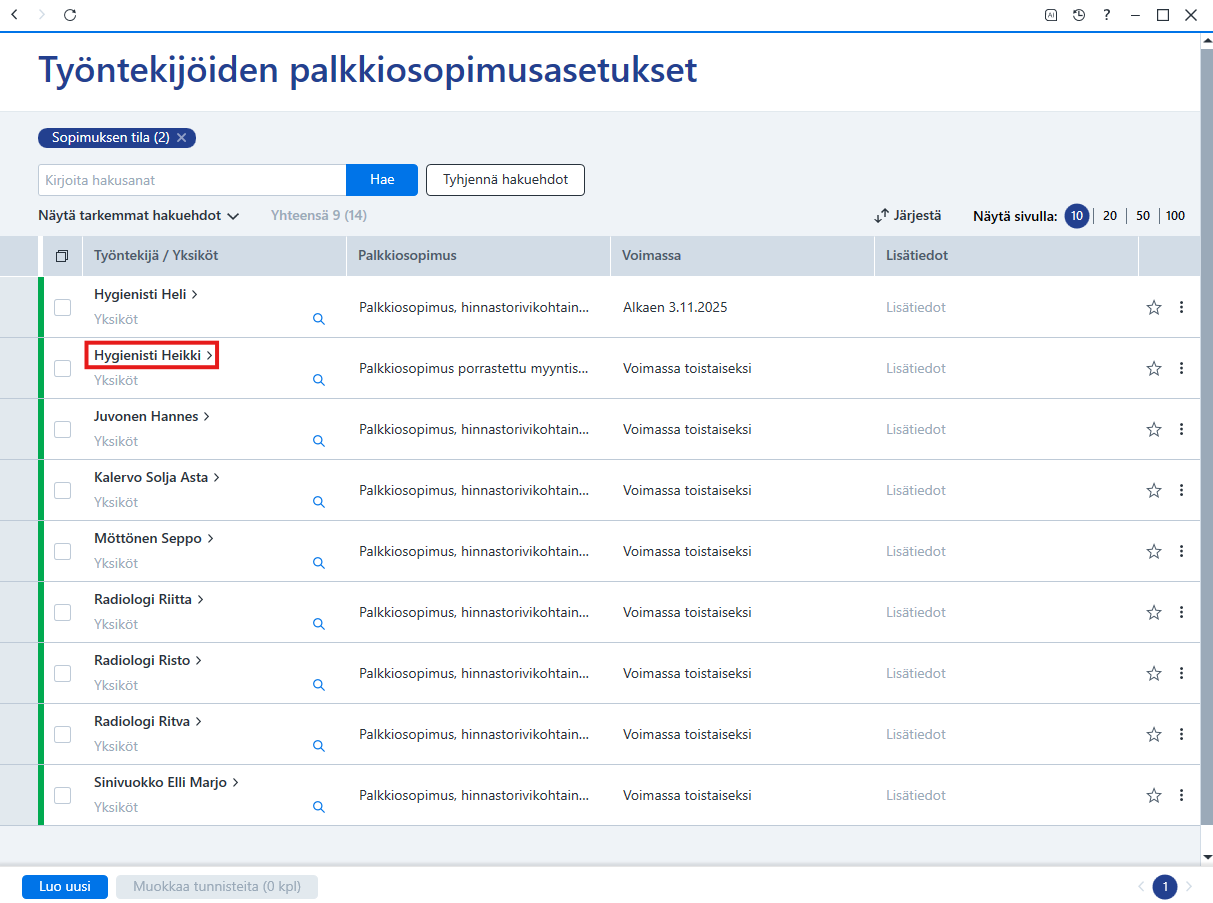Go to page 1 in pagination
This screenshot has width=1213, height=903.
tap(1165, 887)
